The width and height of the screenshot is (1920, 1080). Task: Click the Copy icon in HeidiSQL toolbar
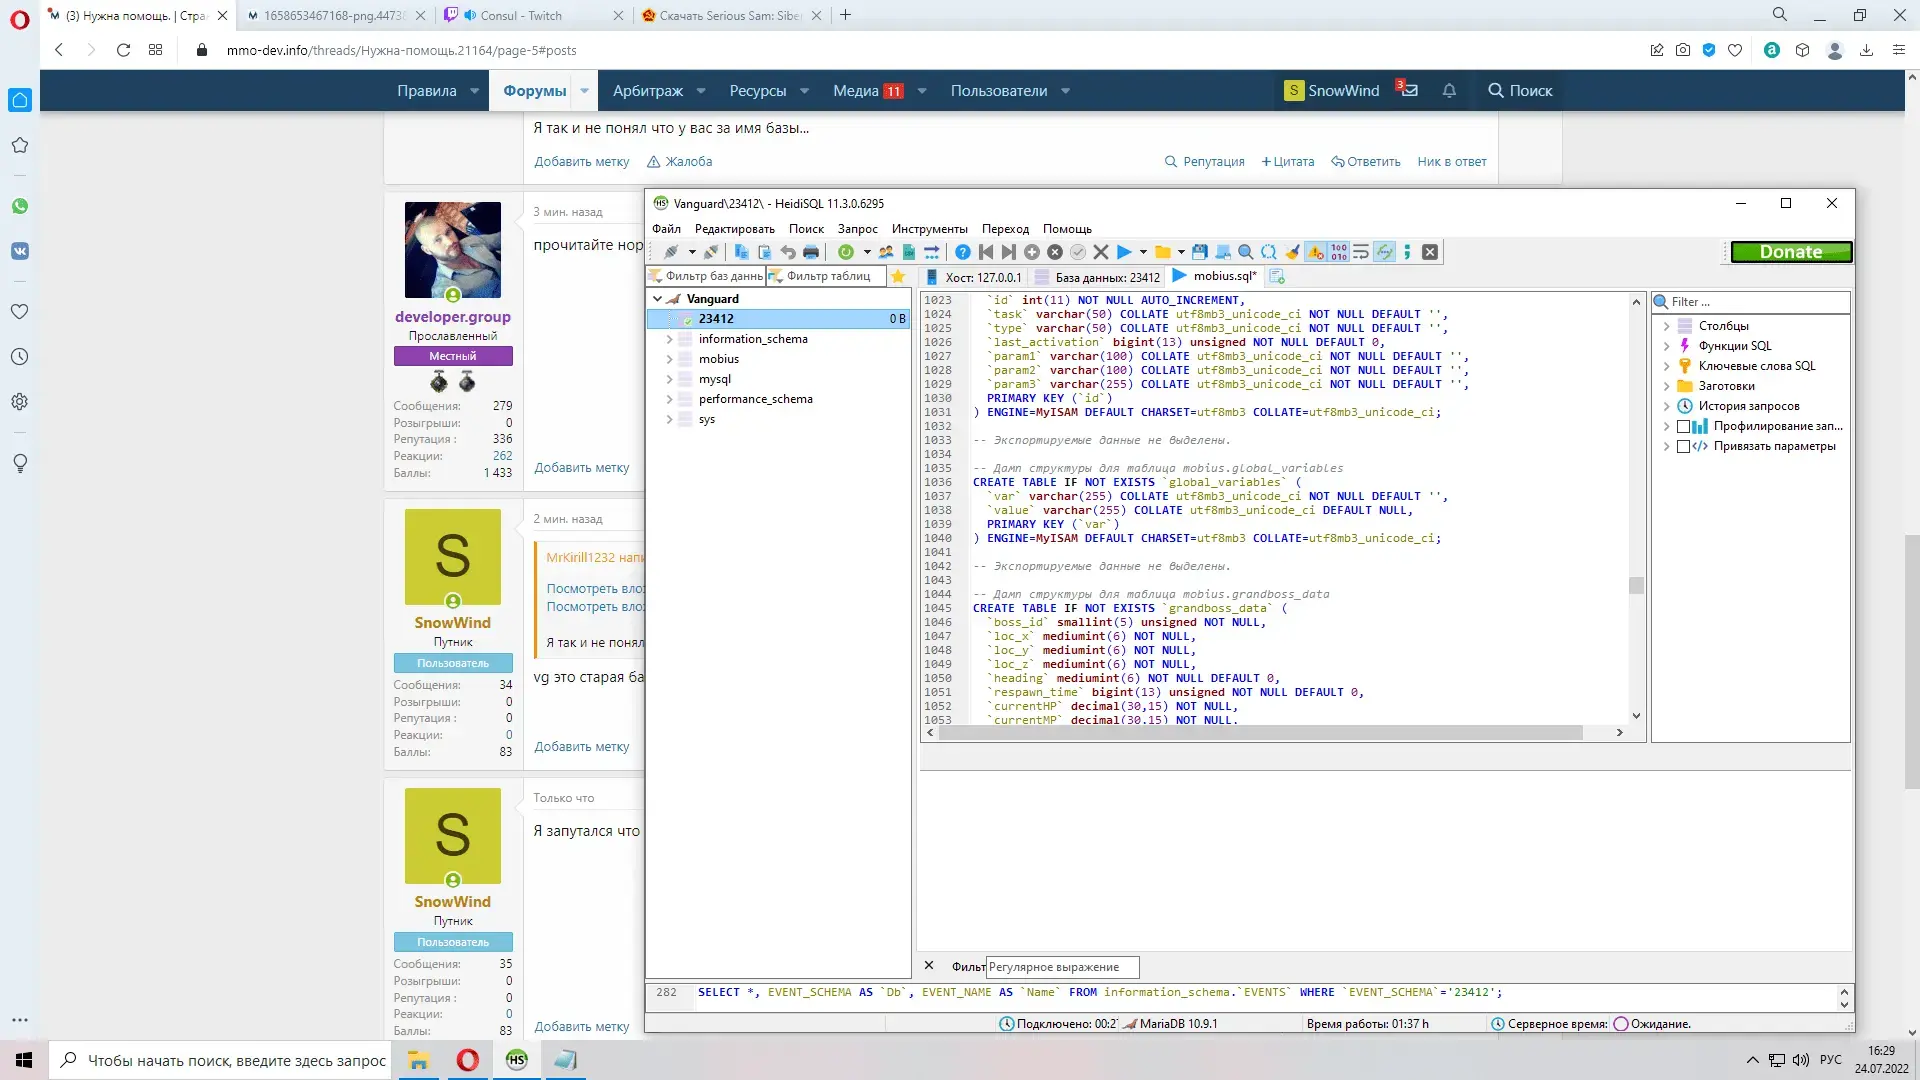coord(741,252)
